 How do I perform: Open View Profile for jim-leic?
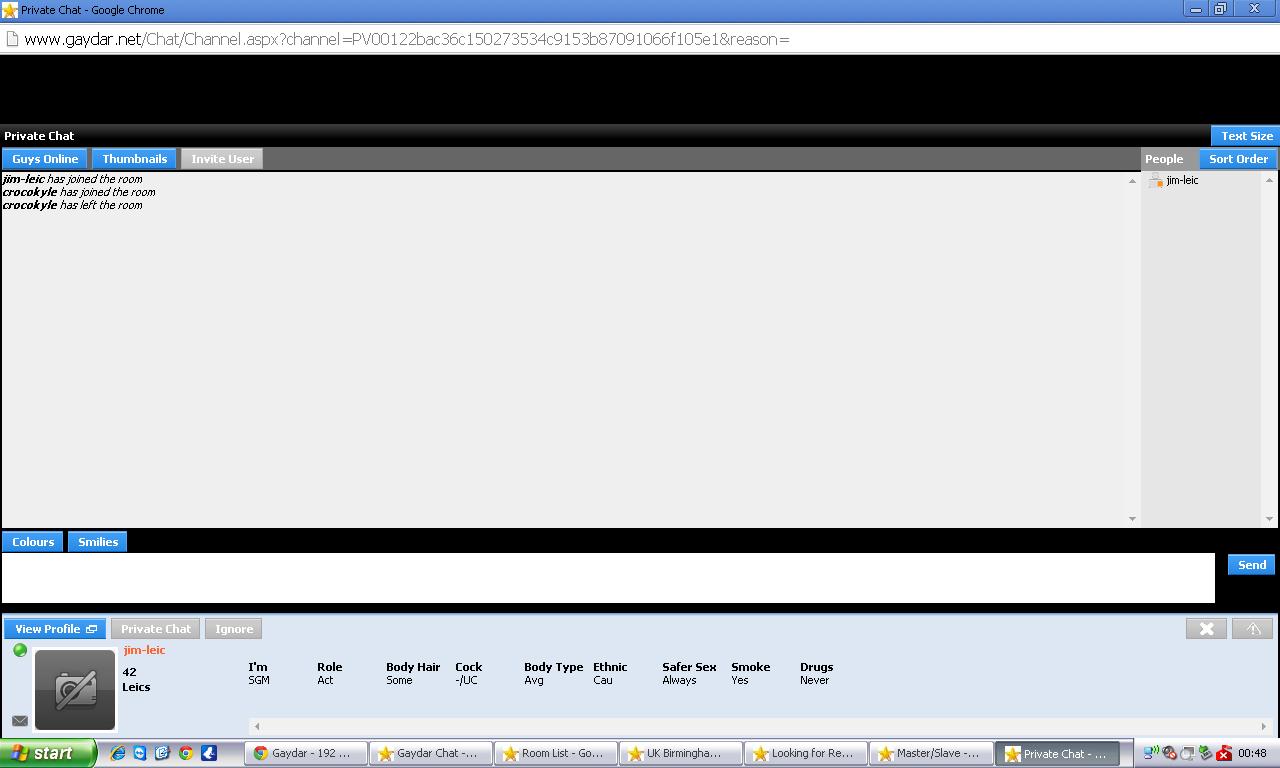(55, 629)
